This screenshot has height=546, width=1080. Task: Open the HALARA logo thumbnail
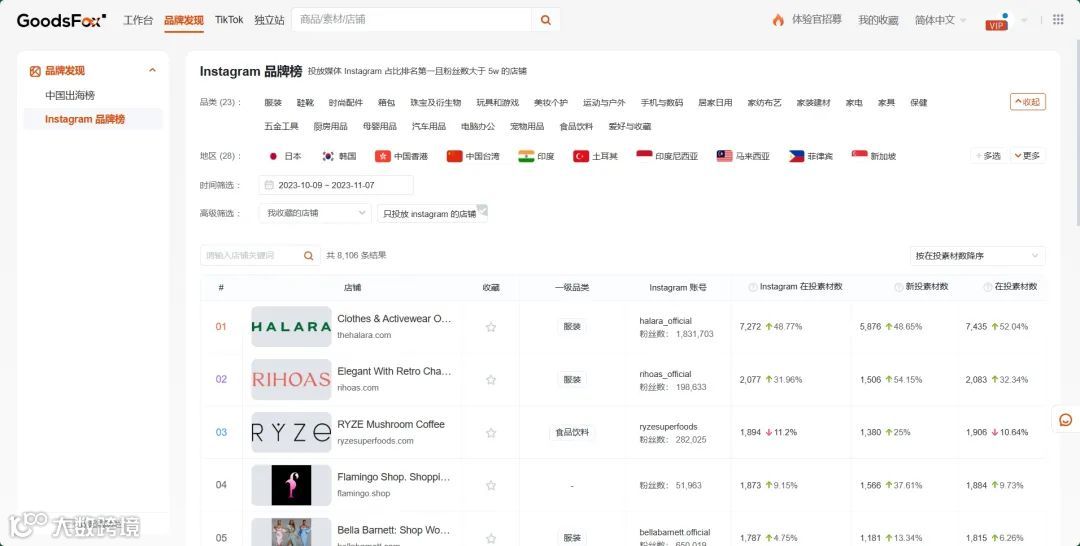click(291, 327)
